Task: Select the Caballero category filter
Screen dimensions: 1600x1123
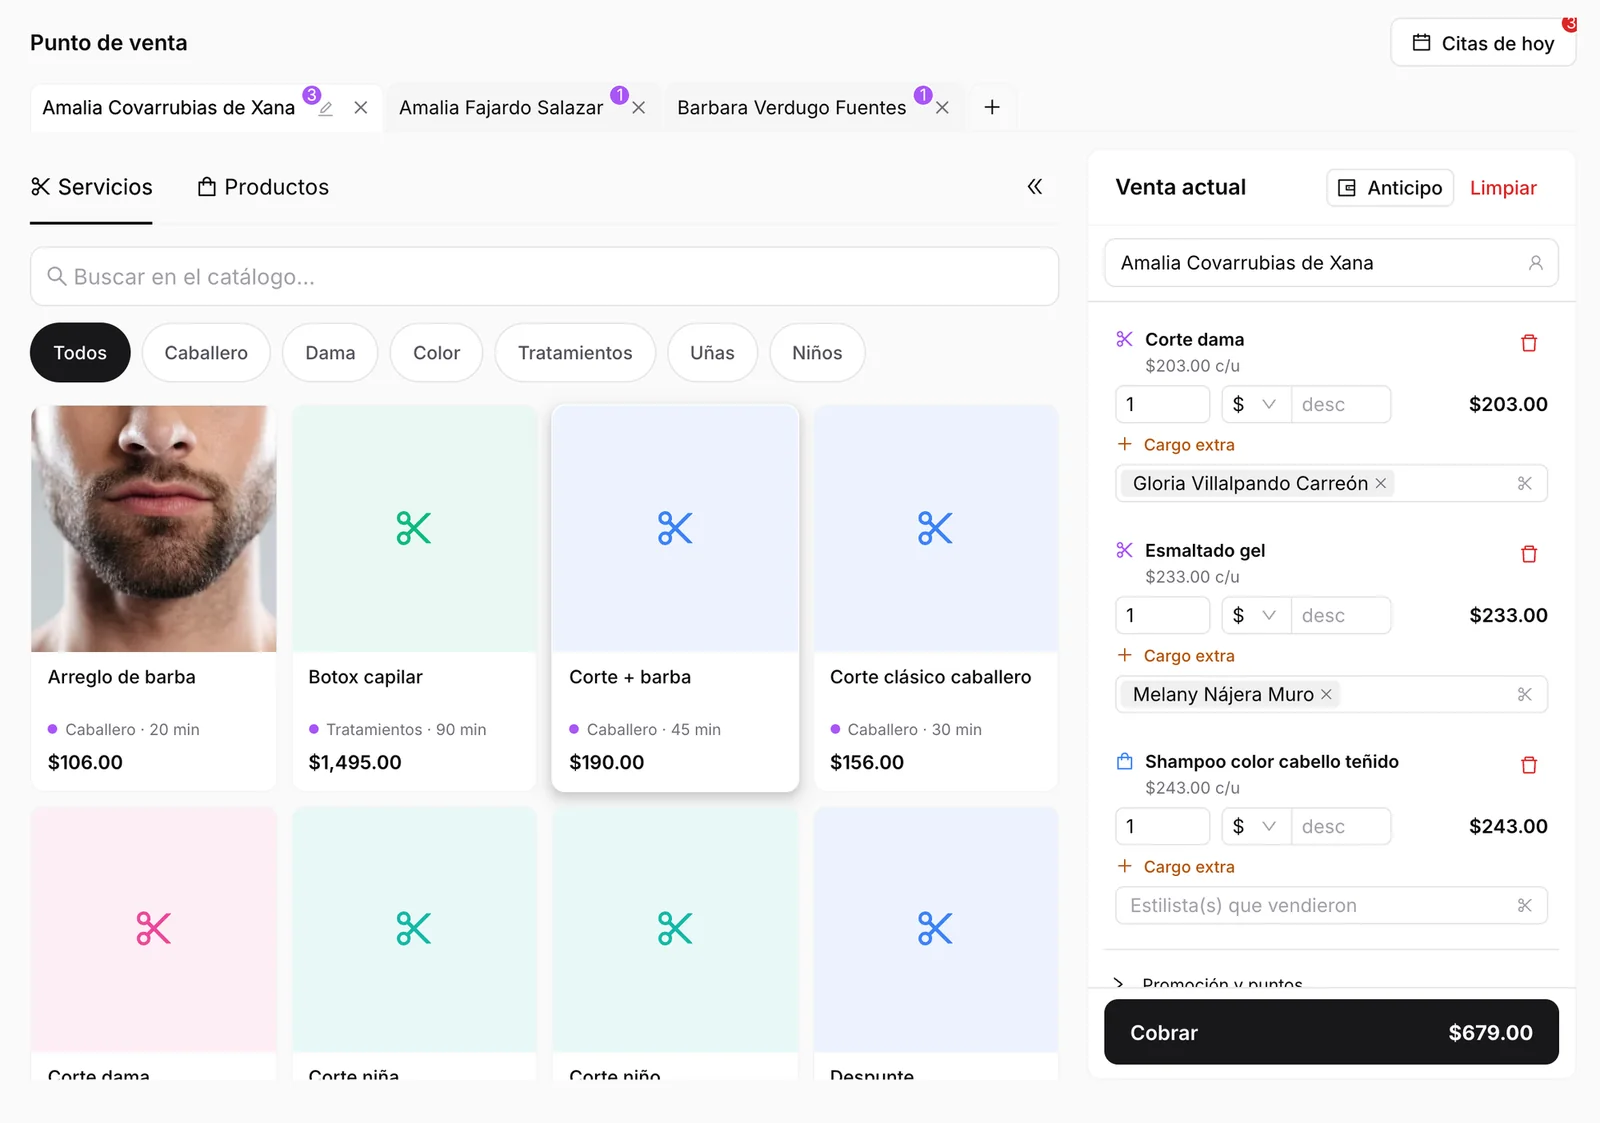Action: pyautogui.click(x=206, y=353)
